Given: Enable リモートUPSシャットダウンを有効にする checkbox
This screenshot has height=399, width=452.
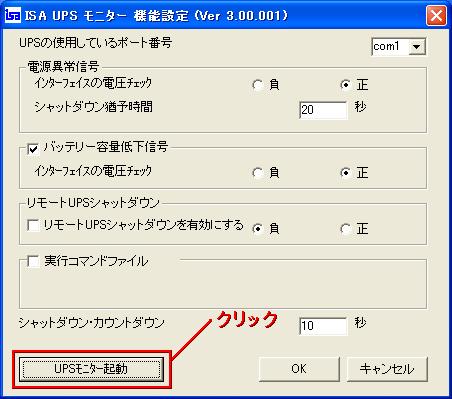Looking at the screenshot, I should [33, 225].
